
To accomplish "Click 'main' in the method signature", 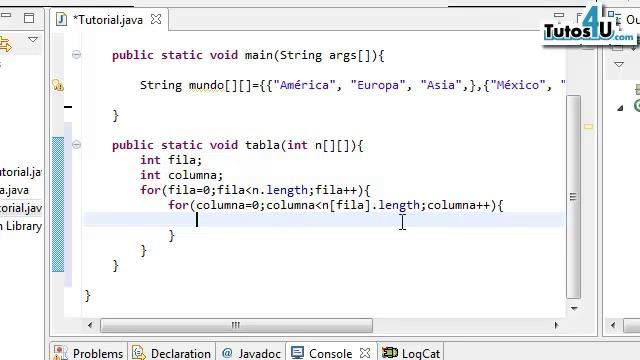I will pos(259,55).
